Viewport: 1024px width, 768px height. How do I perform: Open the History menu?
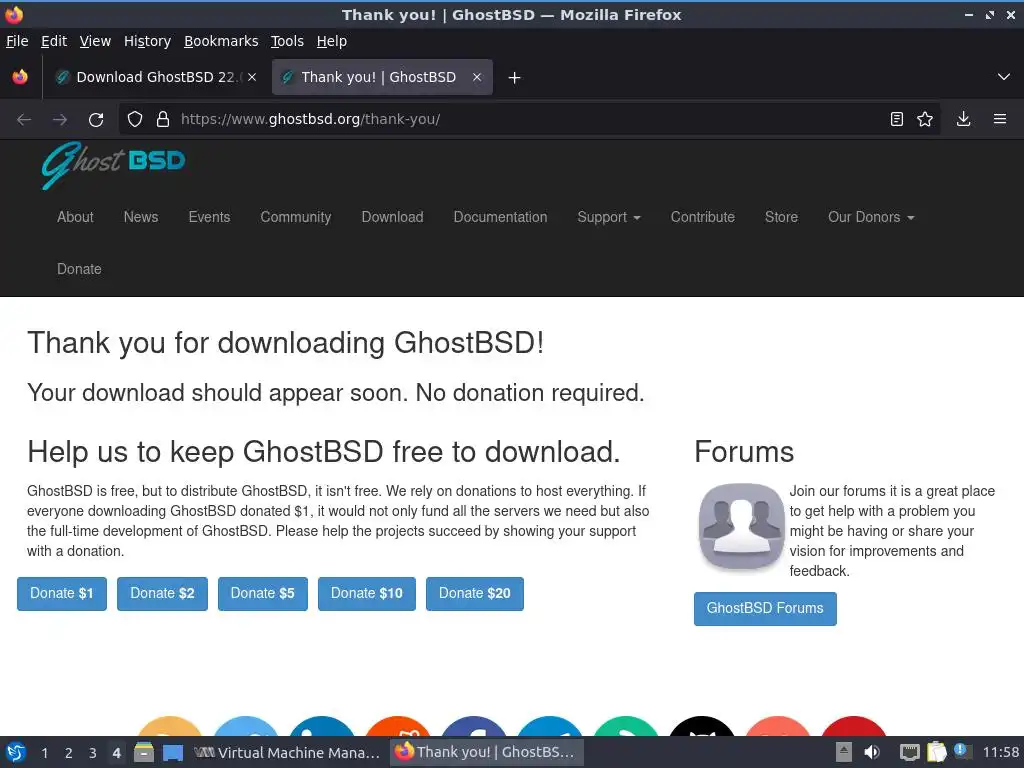pyautogui.click(x=148, y=41)
